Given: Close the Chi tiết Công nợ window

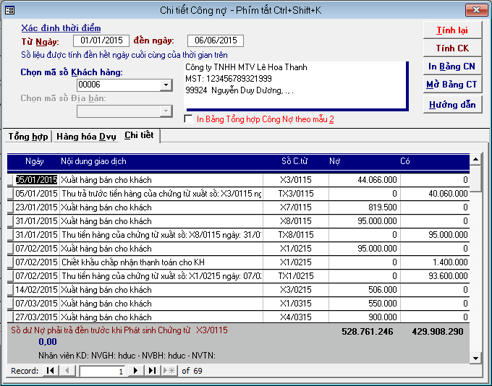Looking at the screenshot, I should (476, 10).
